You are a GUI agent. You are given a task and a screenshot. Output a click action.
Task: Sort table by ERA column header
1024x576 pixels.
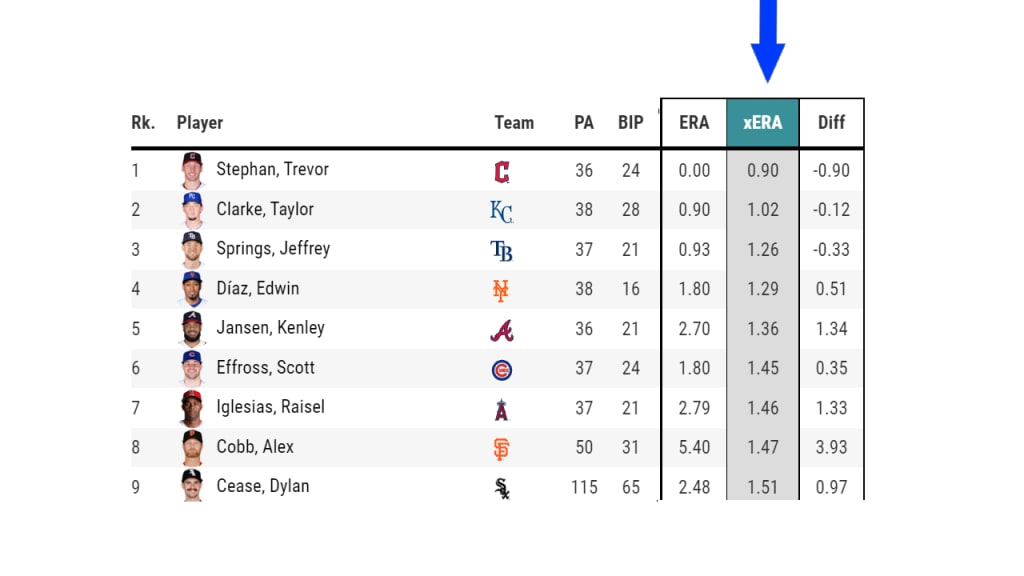(x=694, y=123)
